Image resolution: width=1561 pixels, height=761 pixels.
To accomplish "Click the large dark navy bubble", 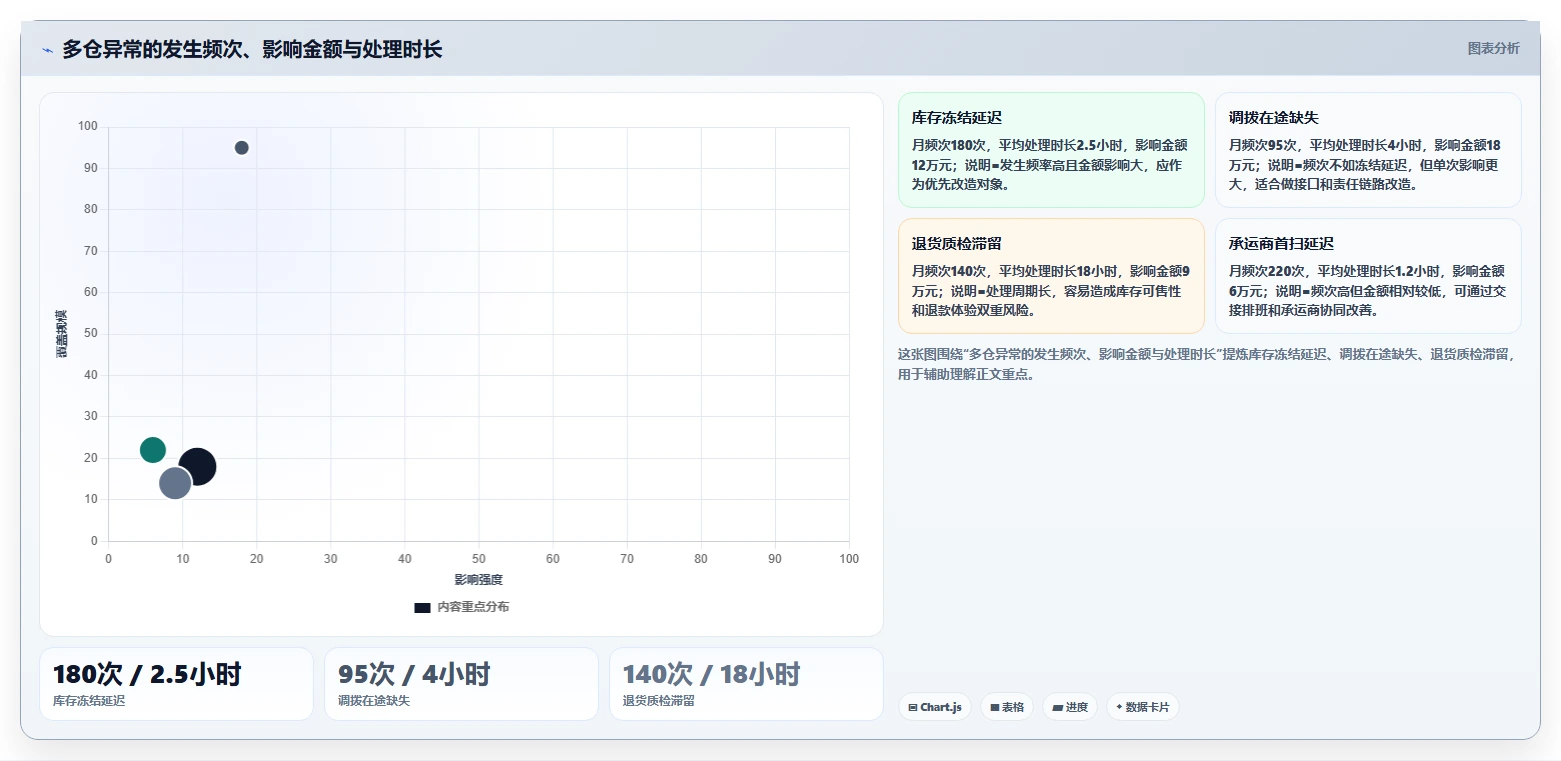I will [197, 466].
